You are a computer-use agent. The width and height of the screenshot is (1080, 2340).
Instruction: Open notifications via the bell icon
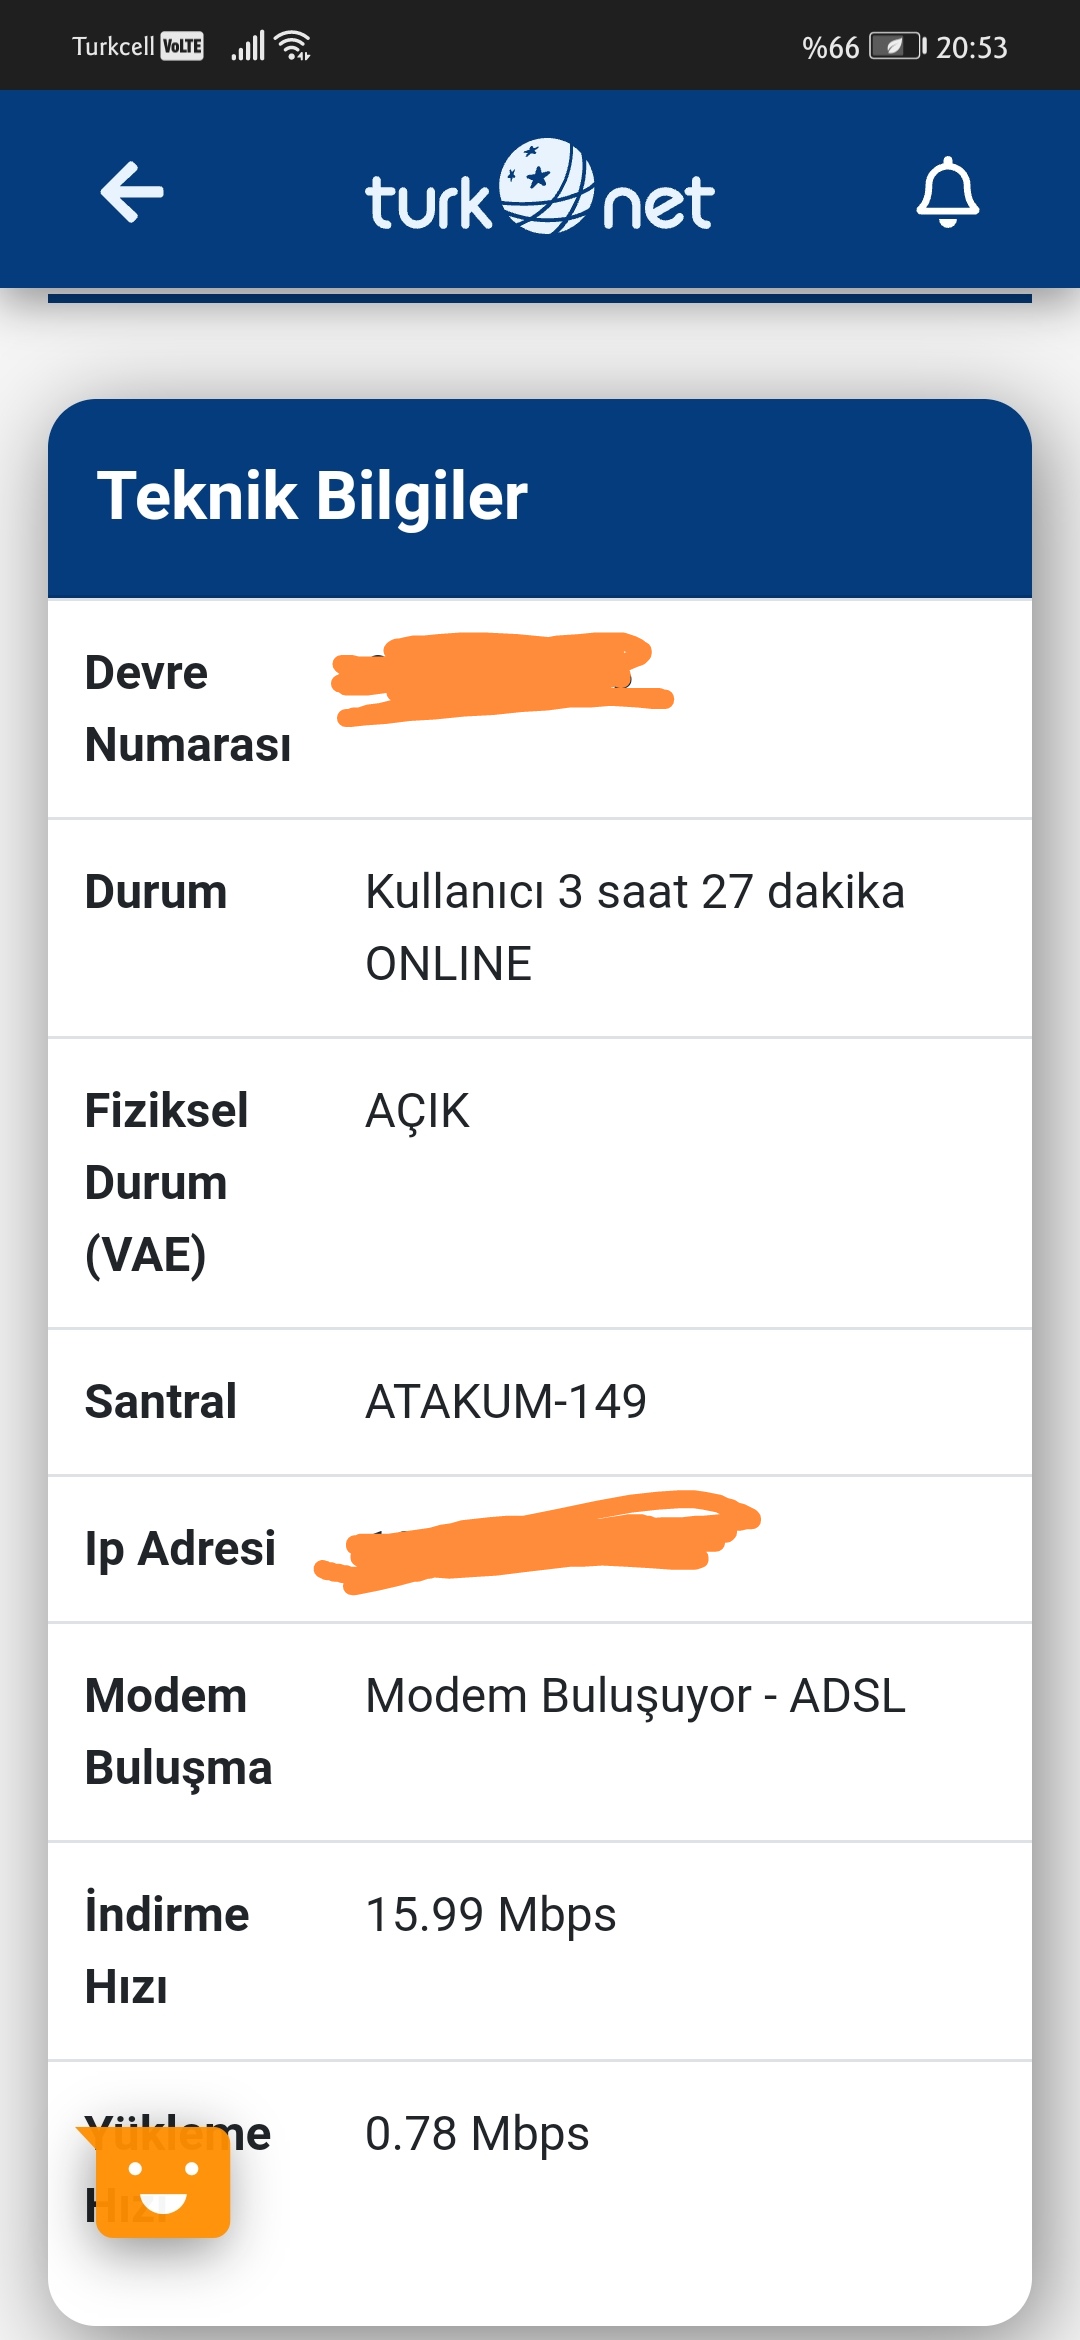coord(947,191)
